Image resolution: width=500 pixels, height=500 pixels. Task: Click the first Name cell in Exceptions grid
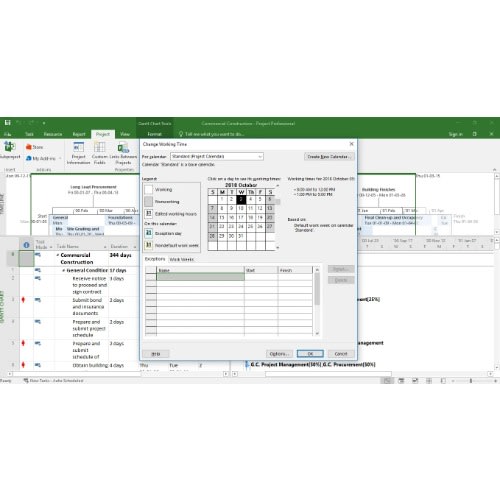(x=200, y=277)
